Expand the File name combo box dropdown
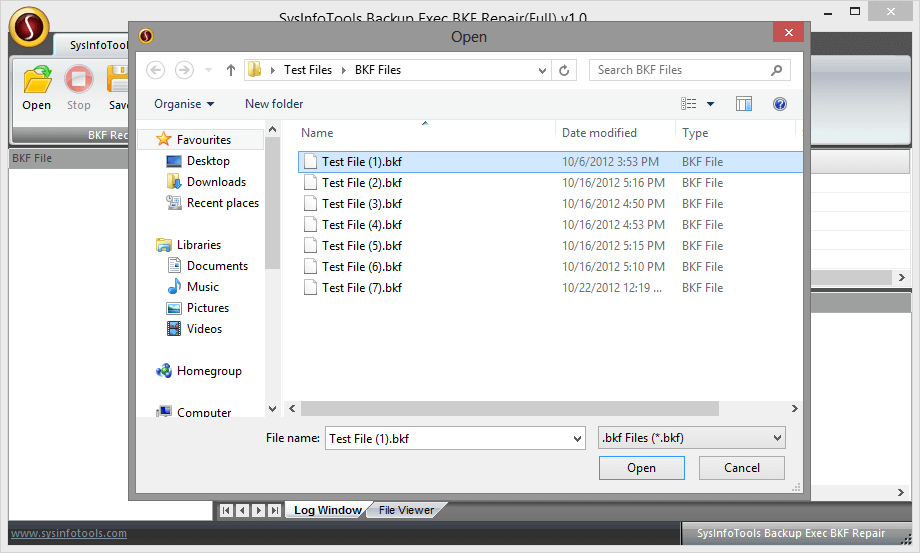 [577, 439]
